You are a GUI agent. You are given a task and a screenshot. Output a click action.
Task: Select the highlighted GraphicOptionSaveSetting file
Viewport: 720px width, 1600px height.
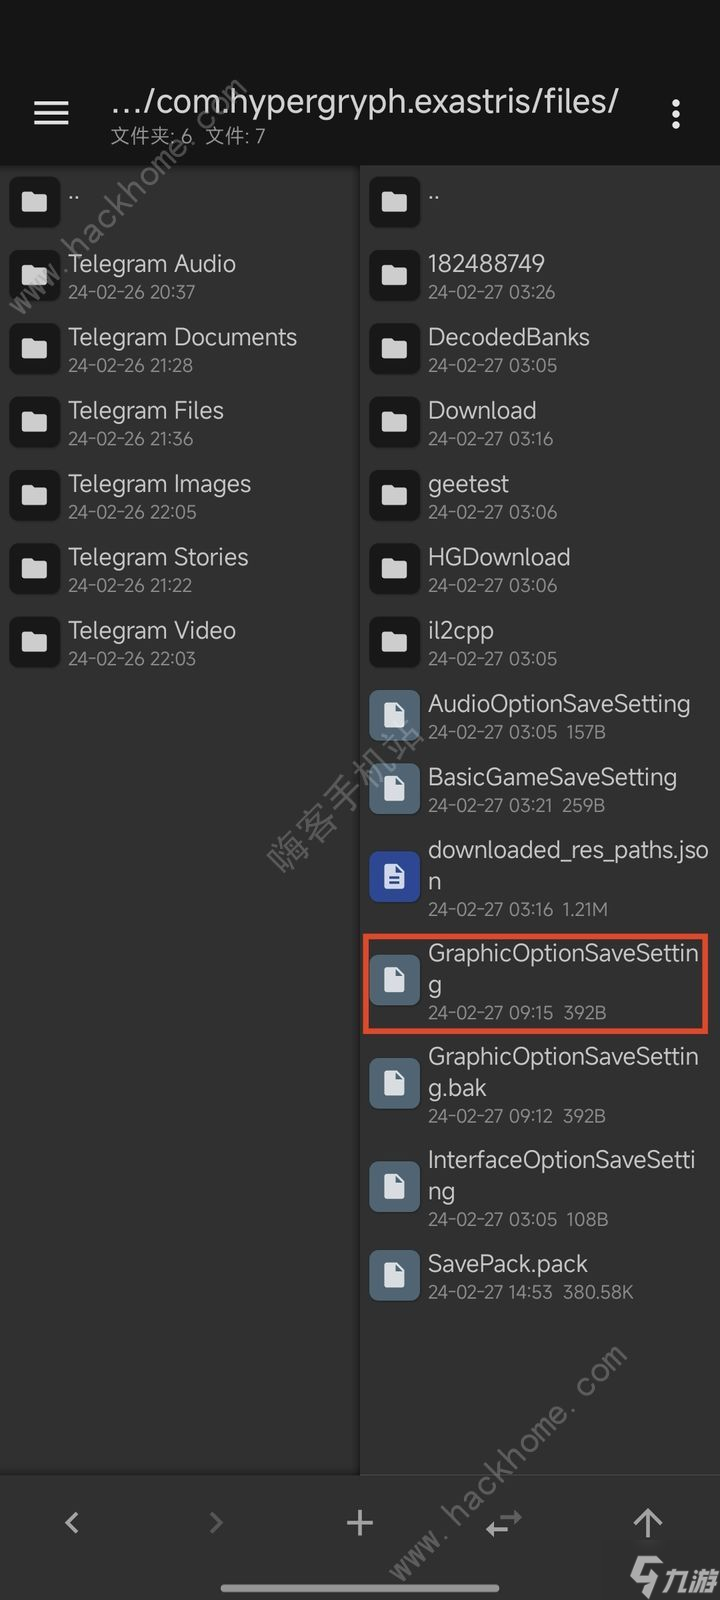pyautogui.click(x=536, y=982)
